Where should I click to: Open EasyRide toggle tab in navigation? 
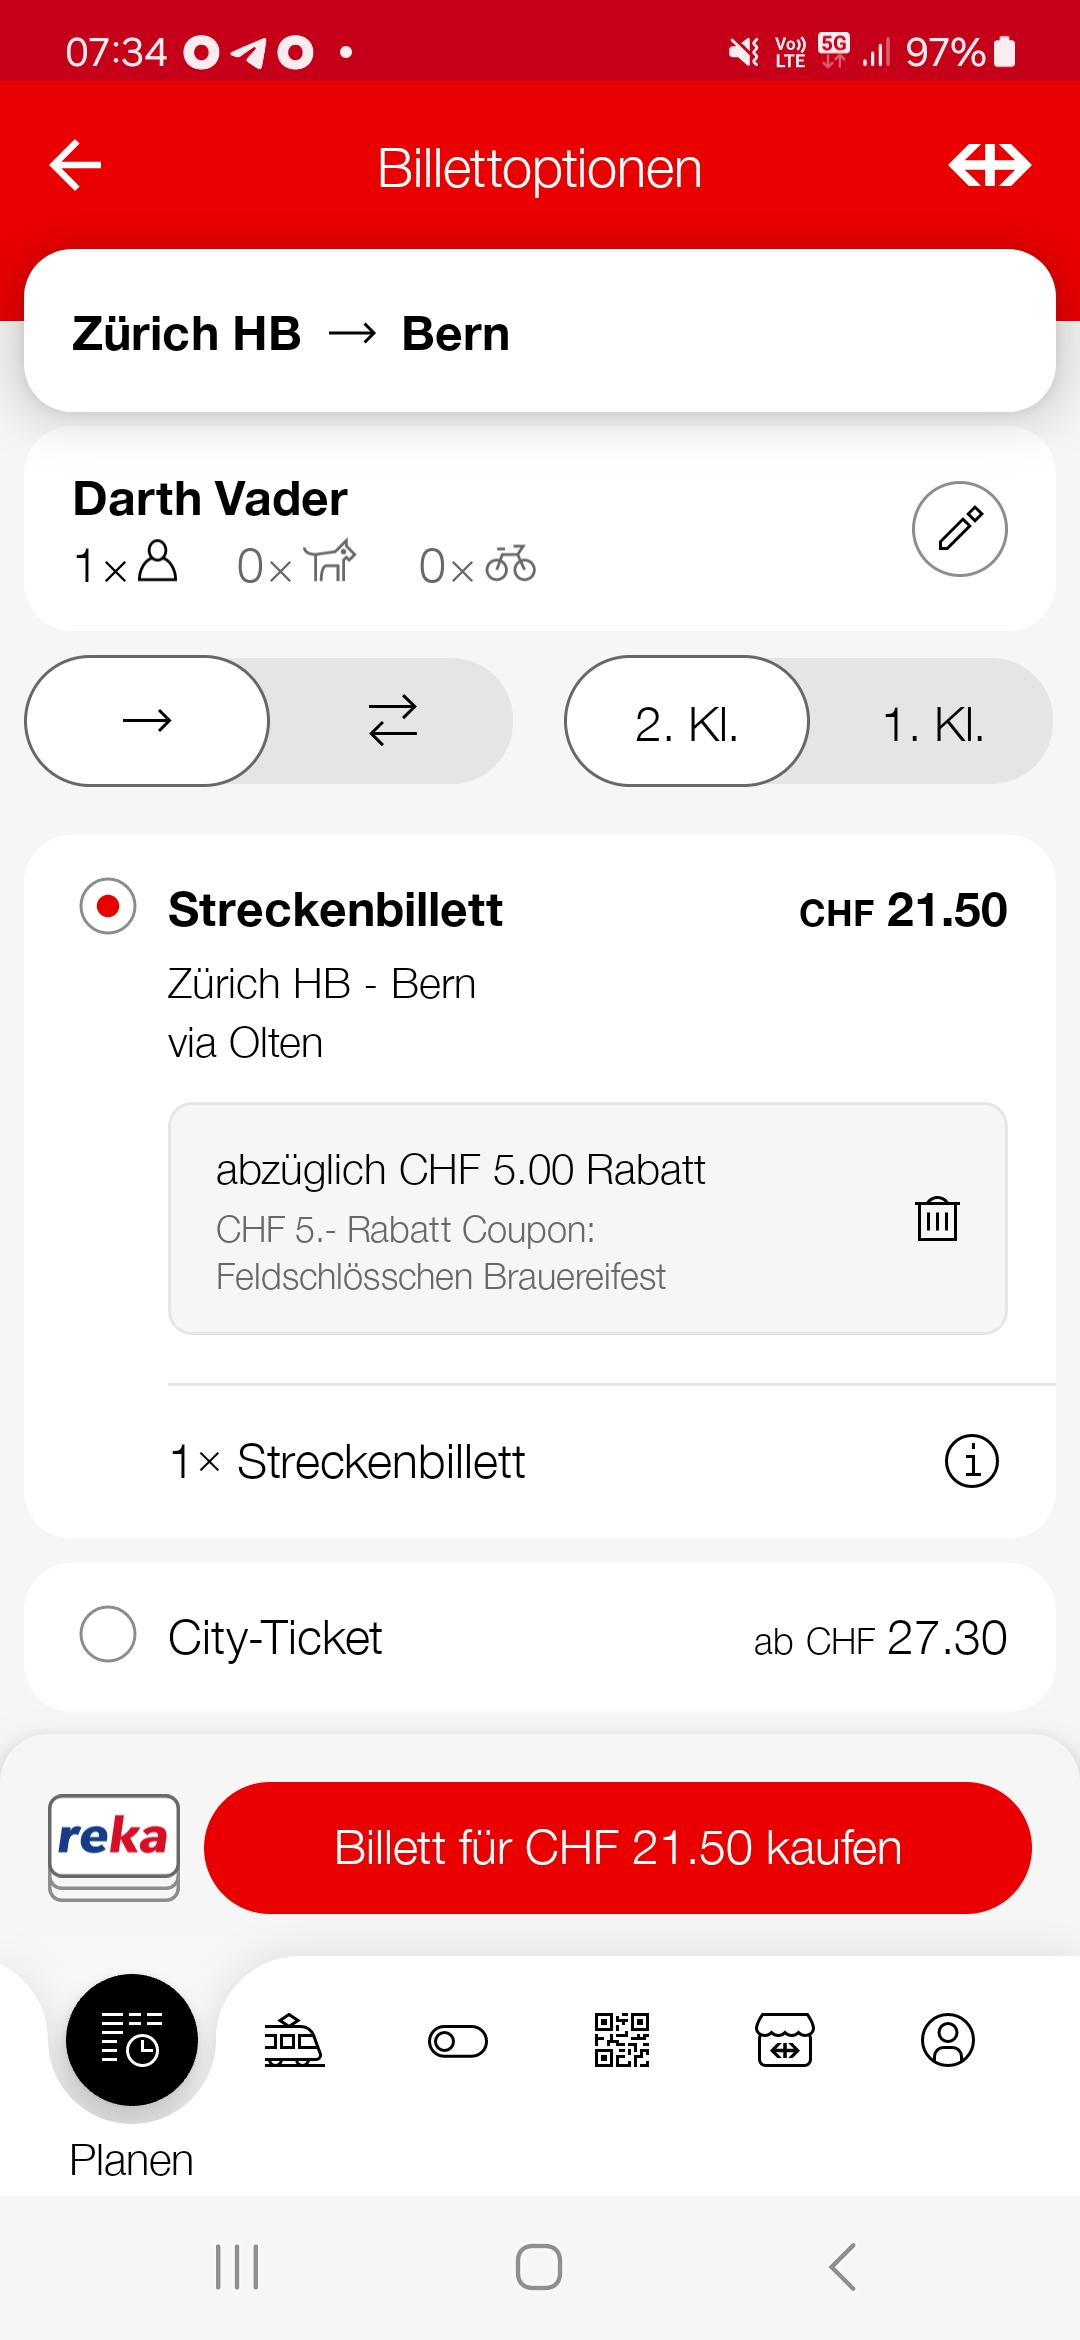(458, 2040)
